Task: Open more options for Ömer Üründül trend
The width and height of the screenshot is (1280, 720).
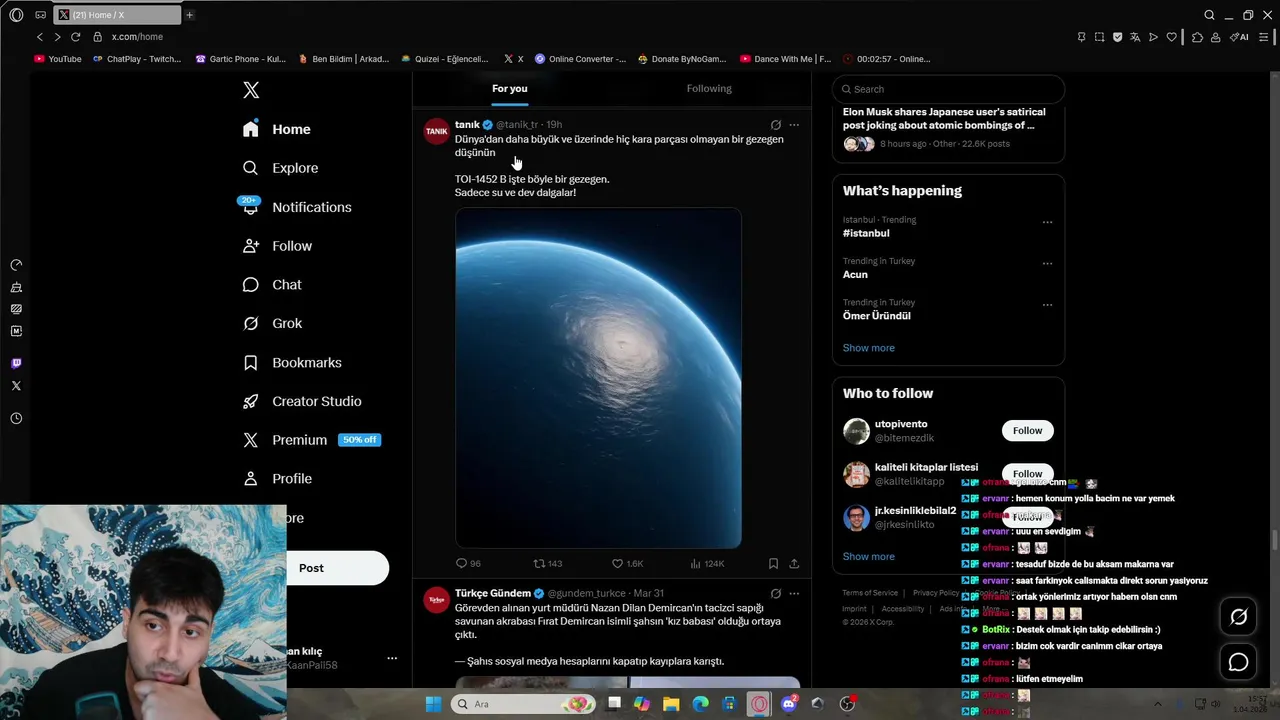Action: 1047,305
